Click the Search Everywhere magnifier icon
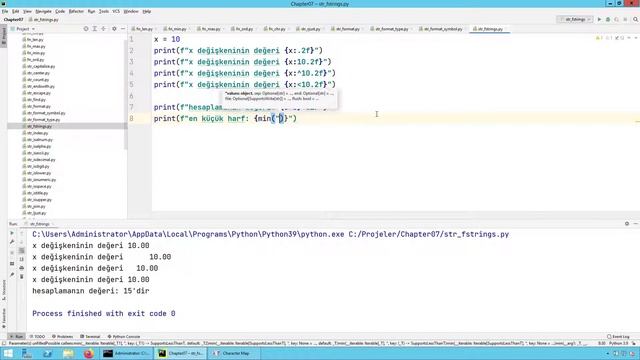 636,20
